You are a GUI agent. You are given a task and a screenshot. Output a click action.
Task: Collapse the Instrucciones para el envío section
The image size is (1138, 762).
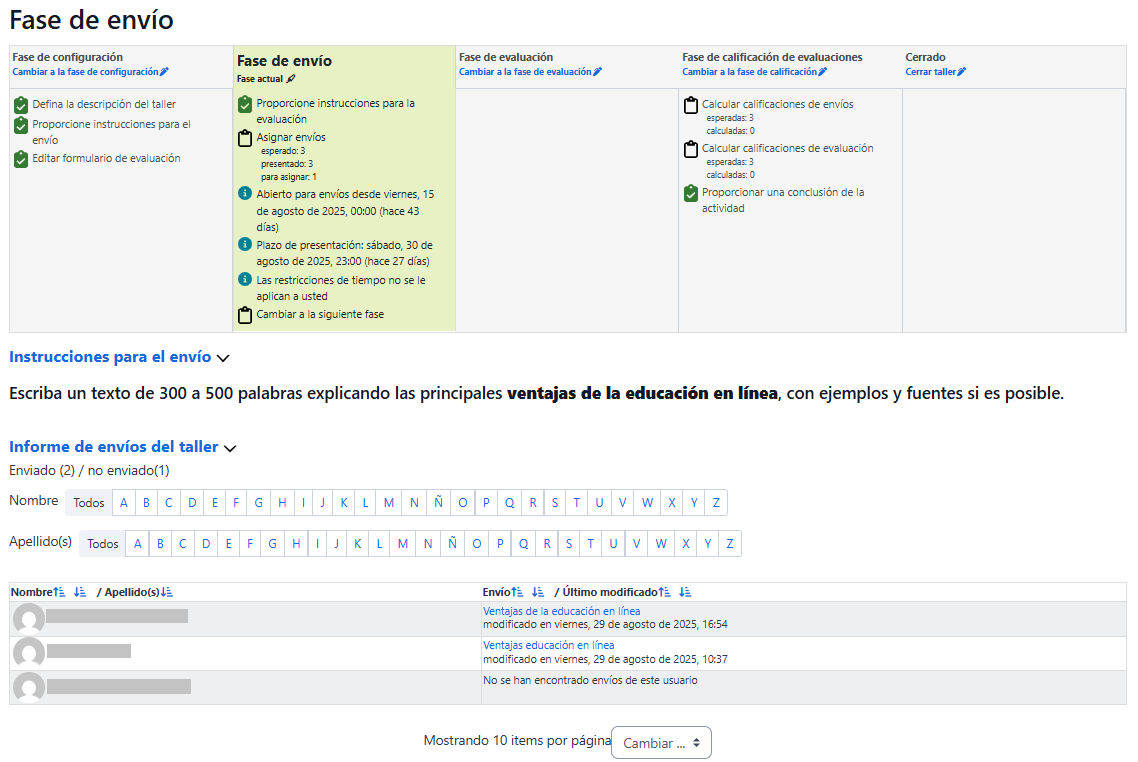click(223, 357)
